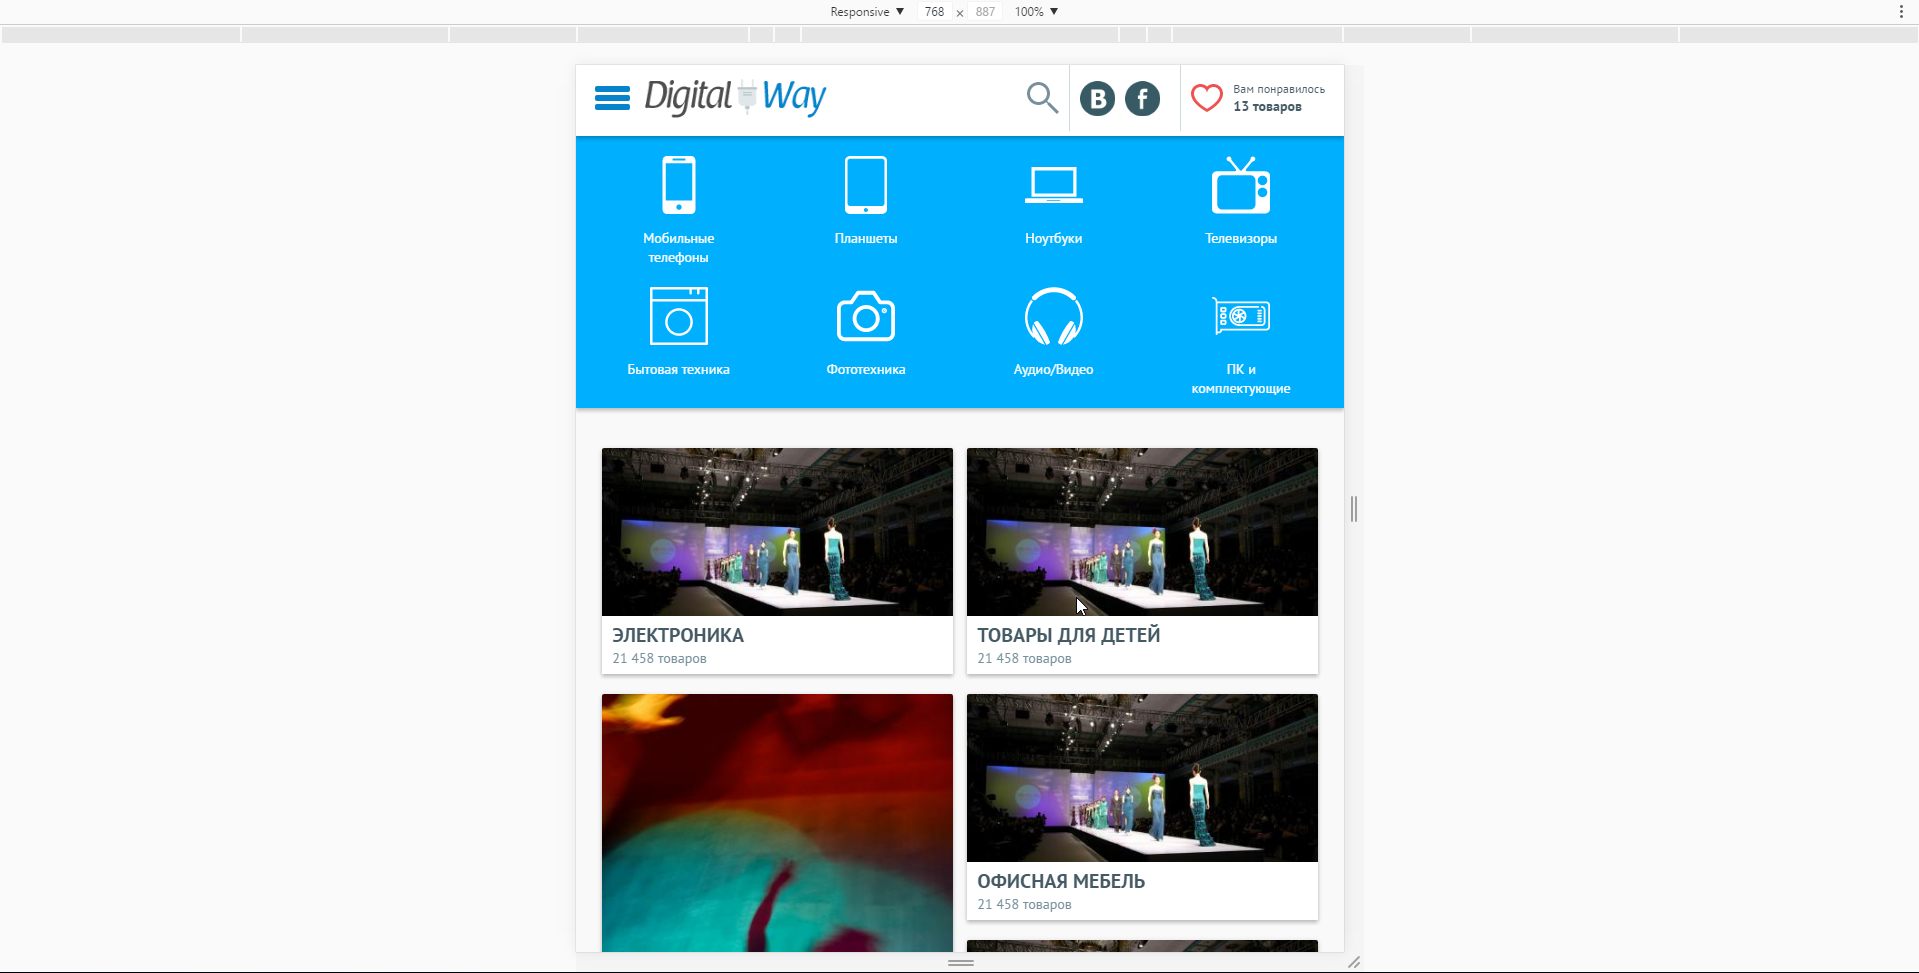
Task: Open the 100% zoom dropdown
Action: [x=1036, y=12]
